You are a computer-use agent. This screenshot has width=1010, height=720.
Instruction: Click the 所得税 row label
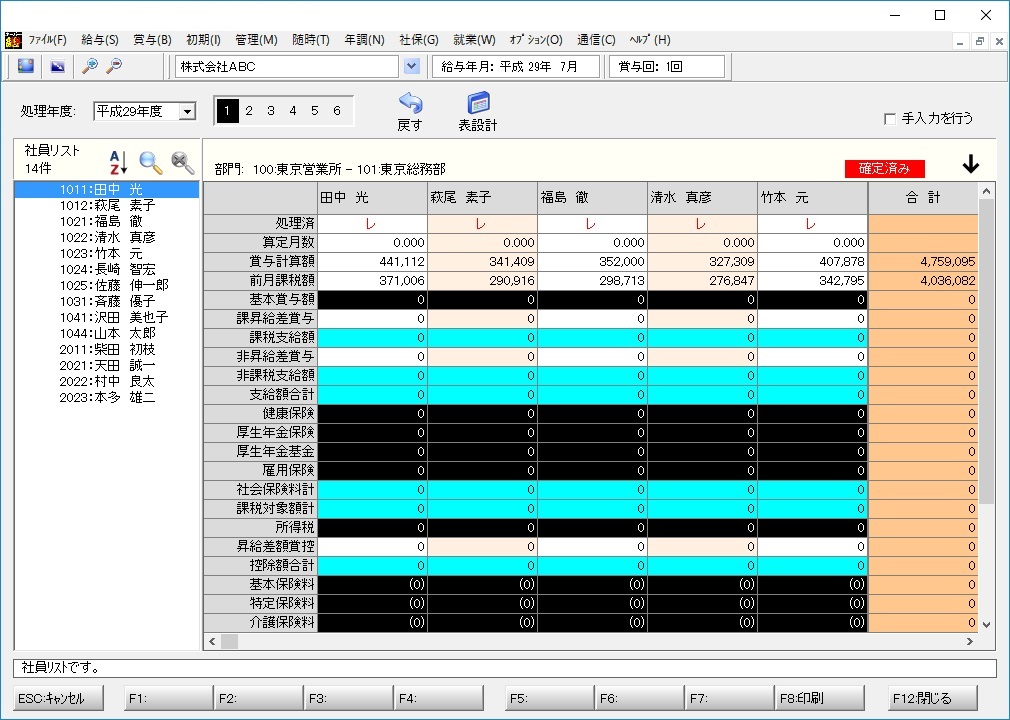coord(261,527)
